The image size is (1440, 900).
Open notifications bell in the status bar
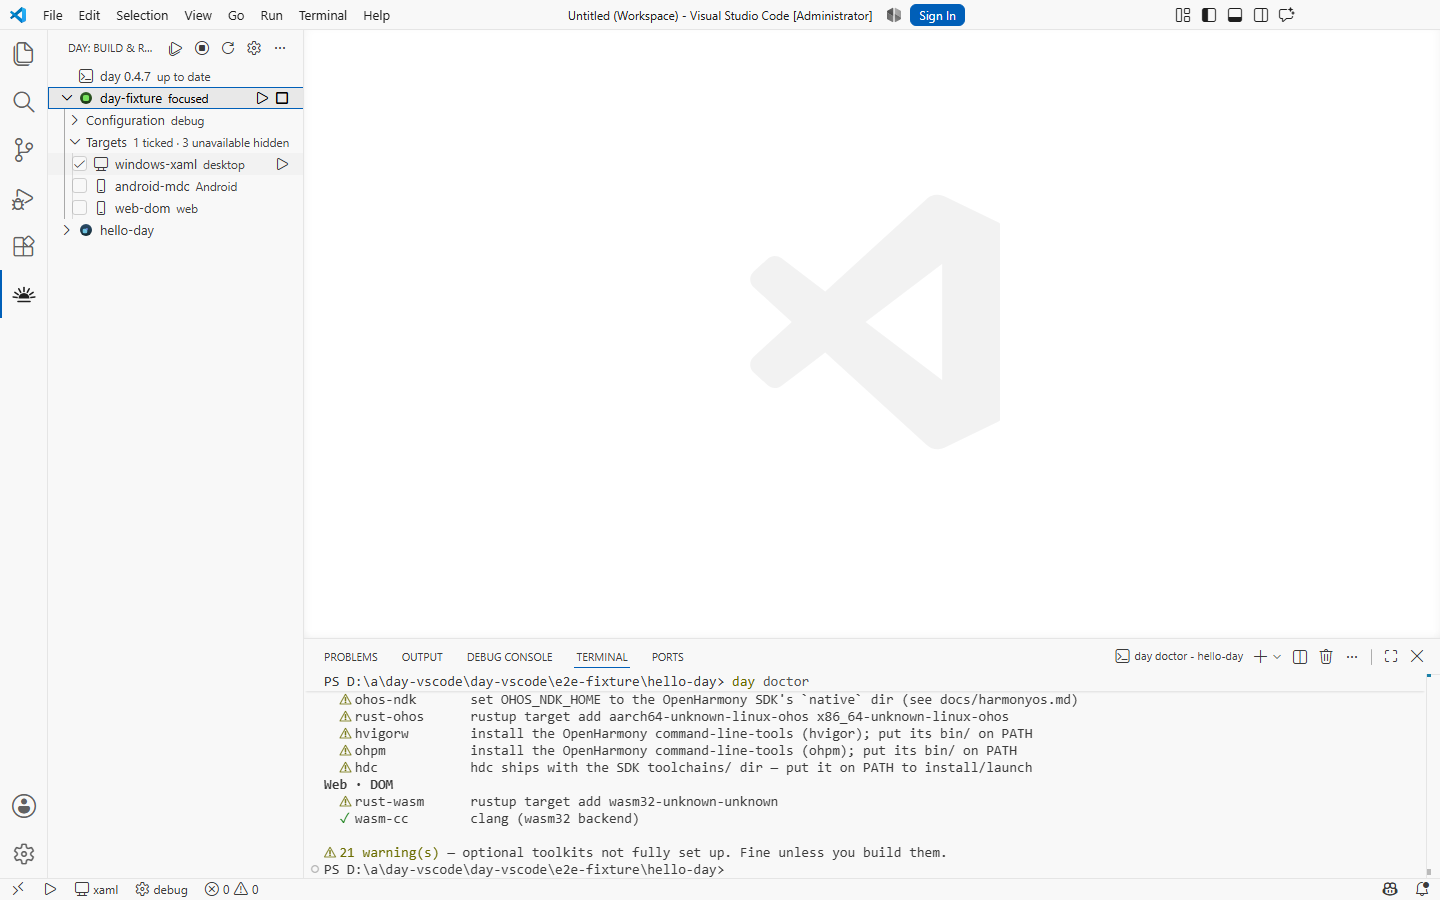click(1422, 889)
